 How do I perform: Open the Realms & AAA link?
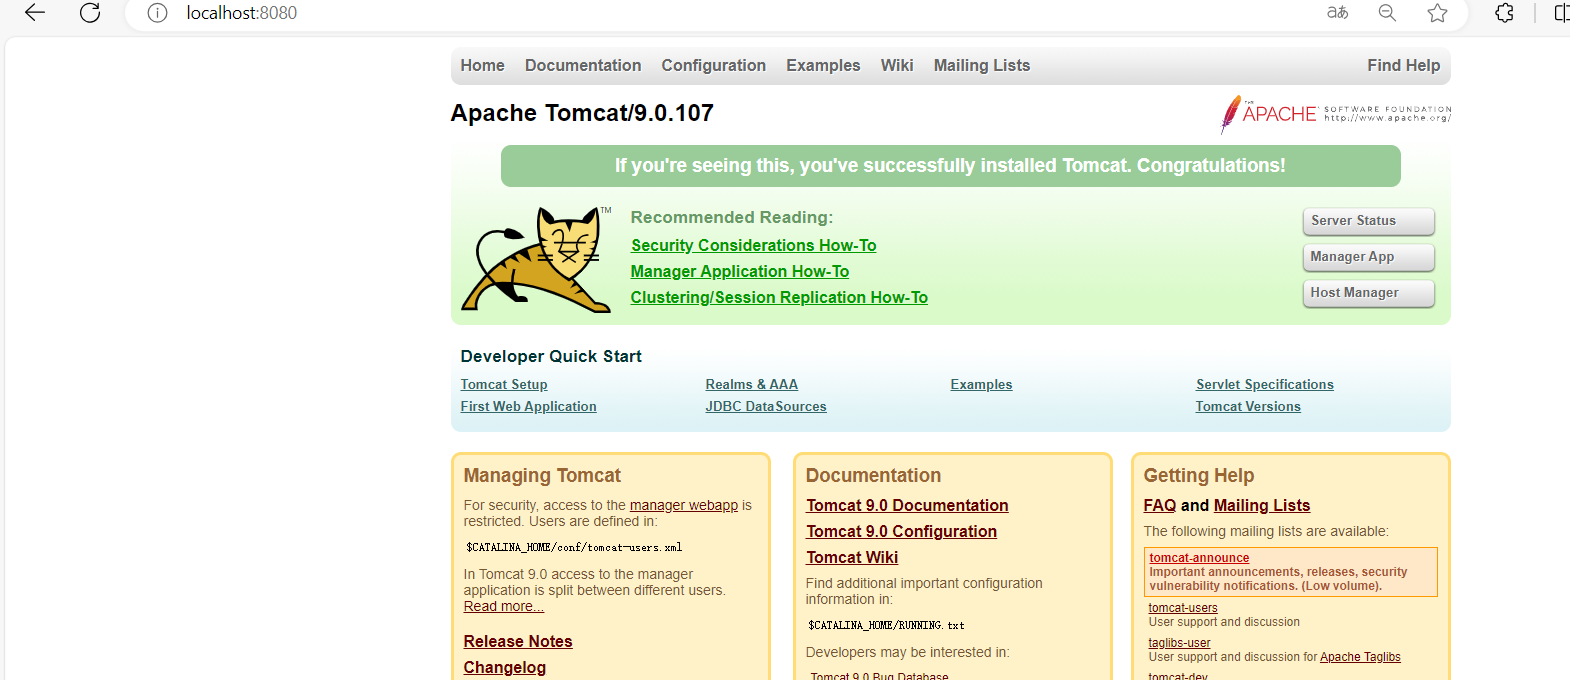coord(751,384)
